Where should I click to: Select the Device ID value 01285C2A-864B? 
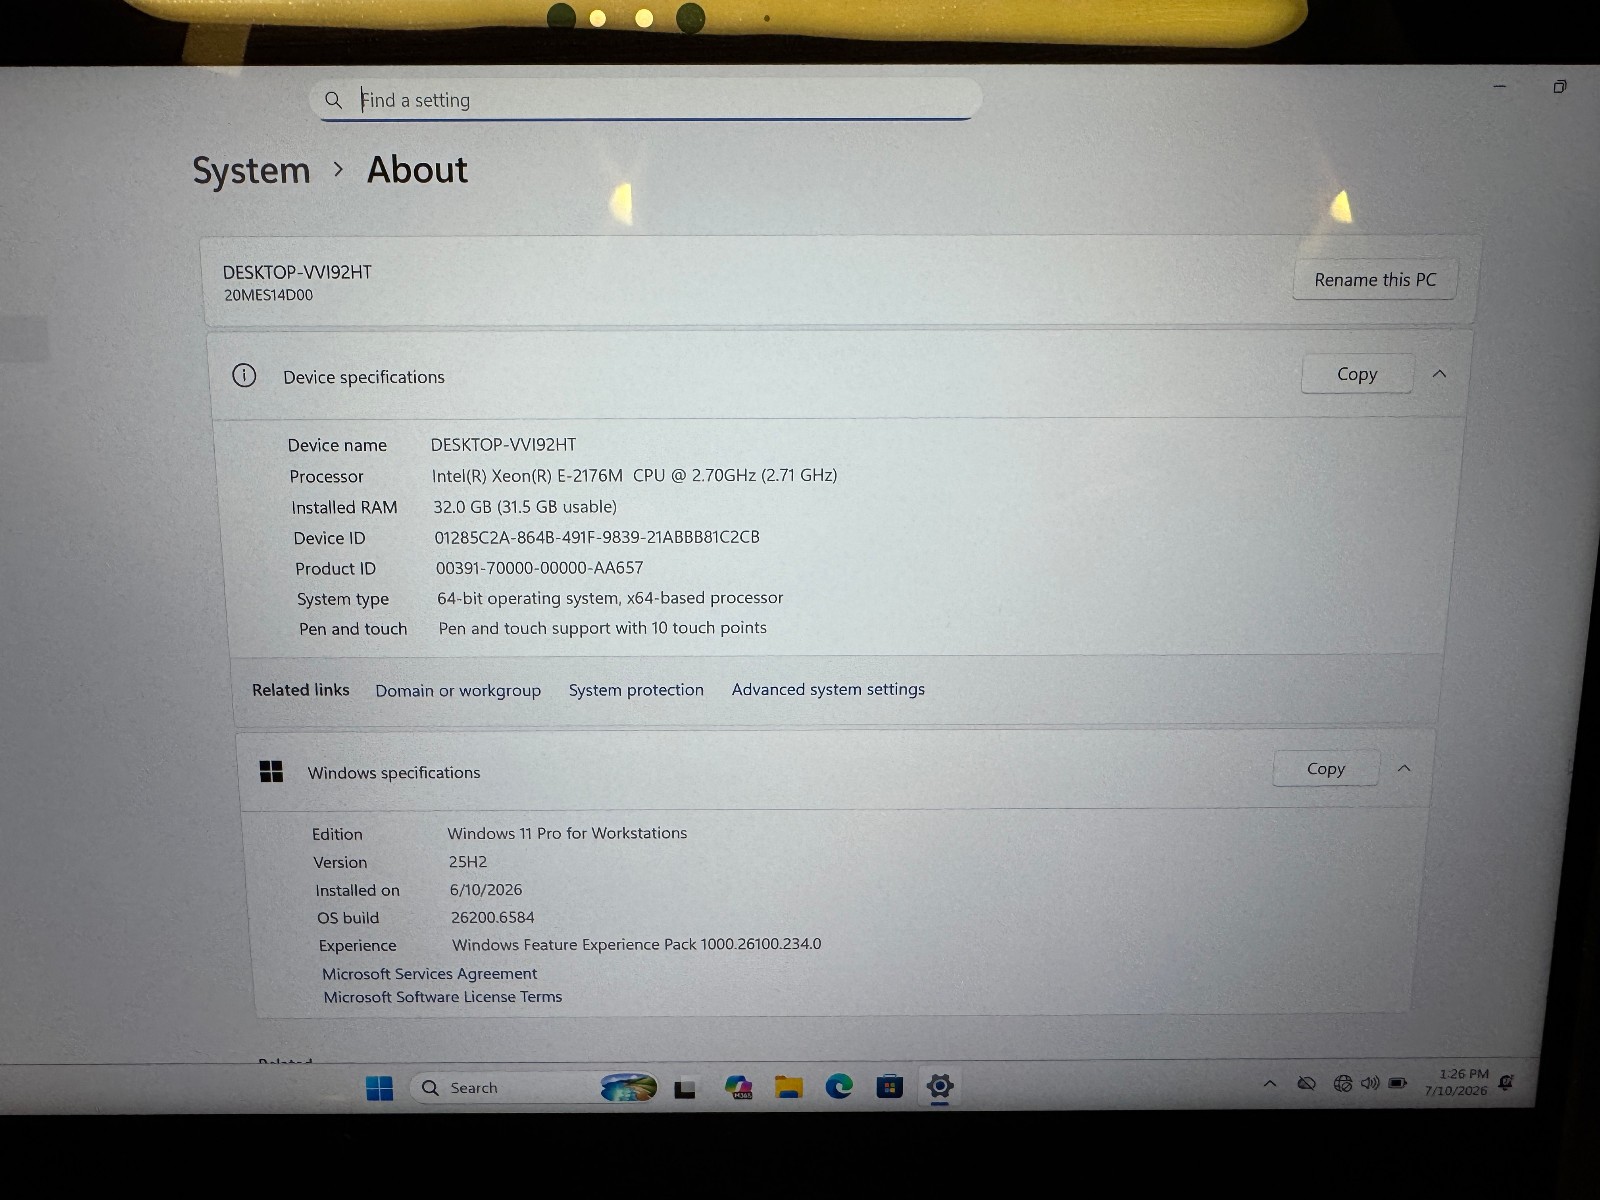596,537
